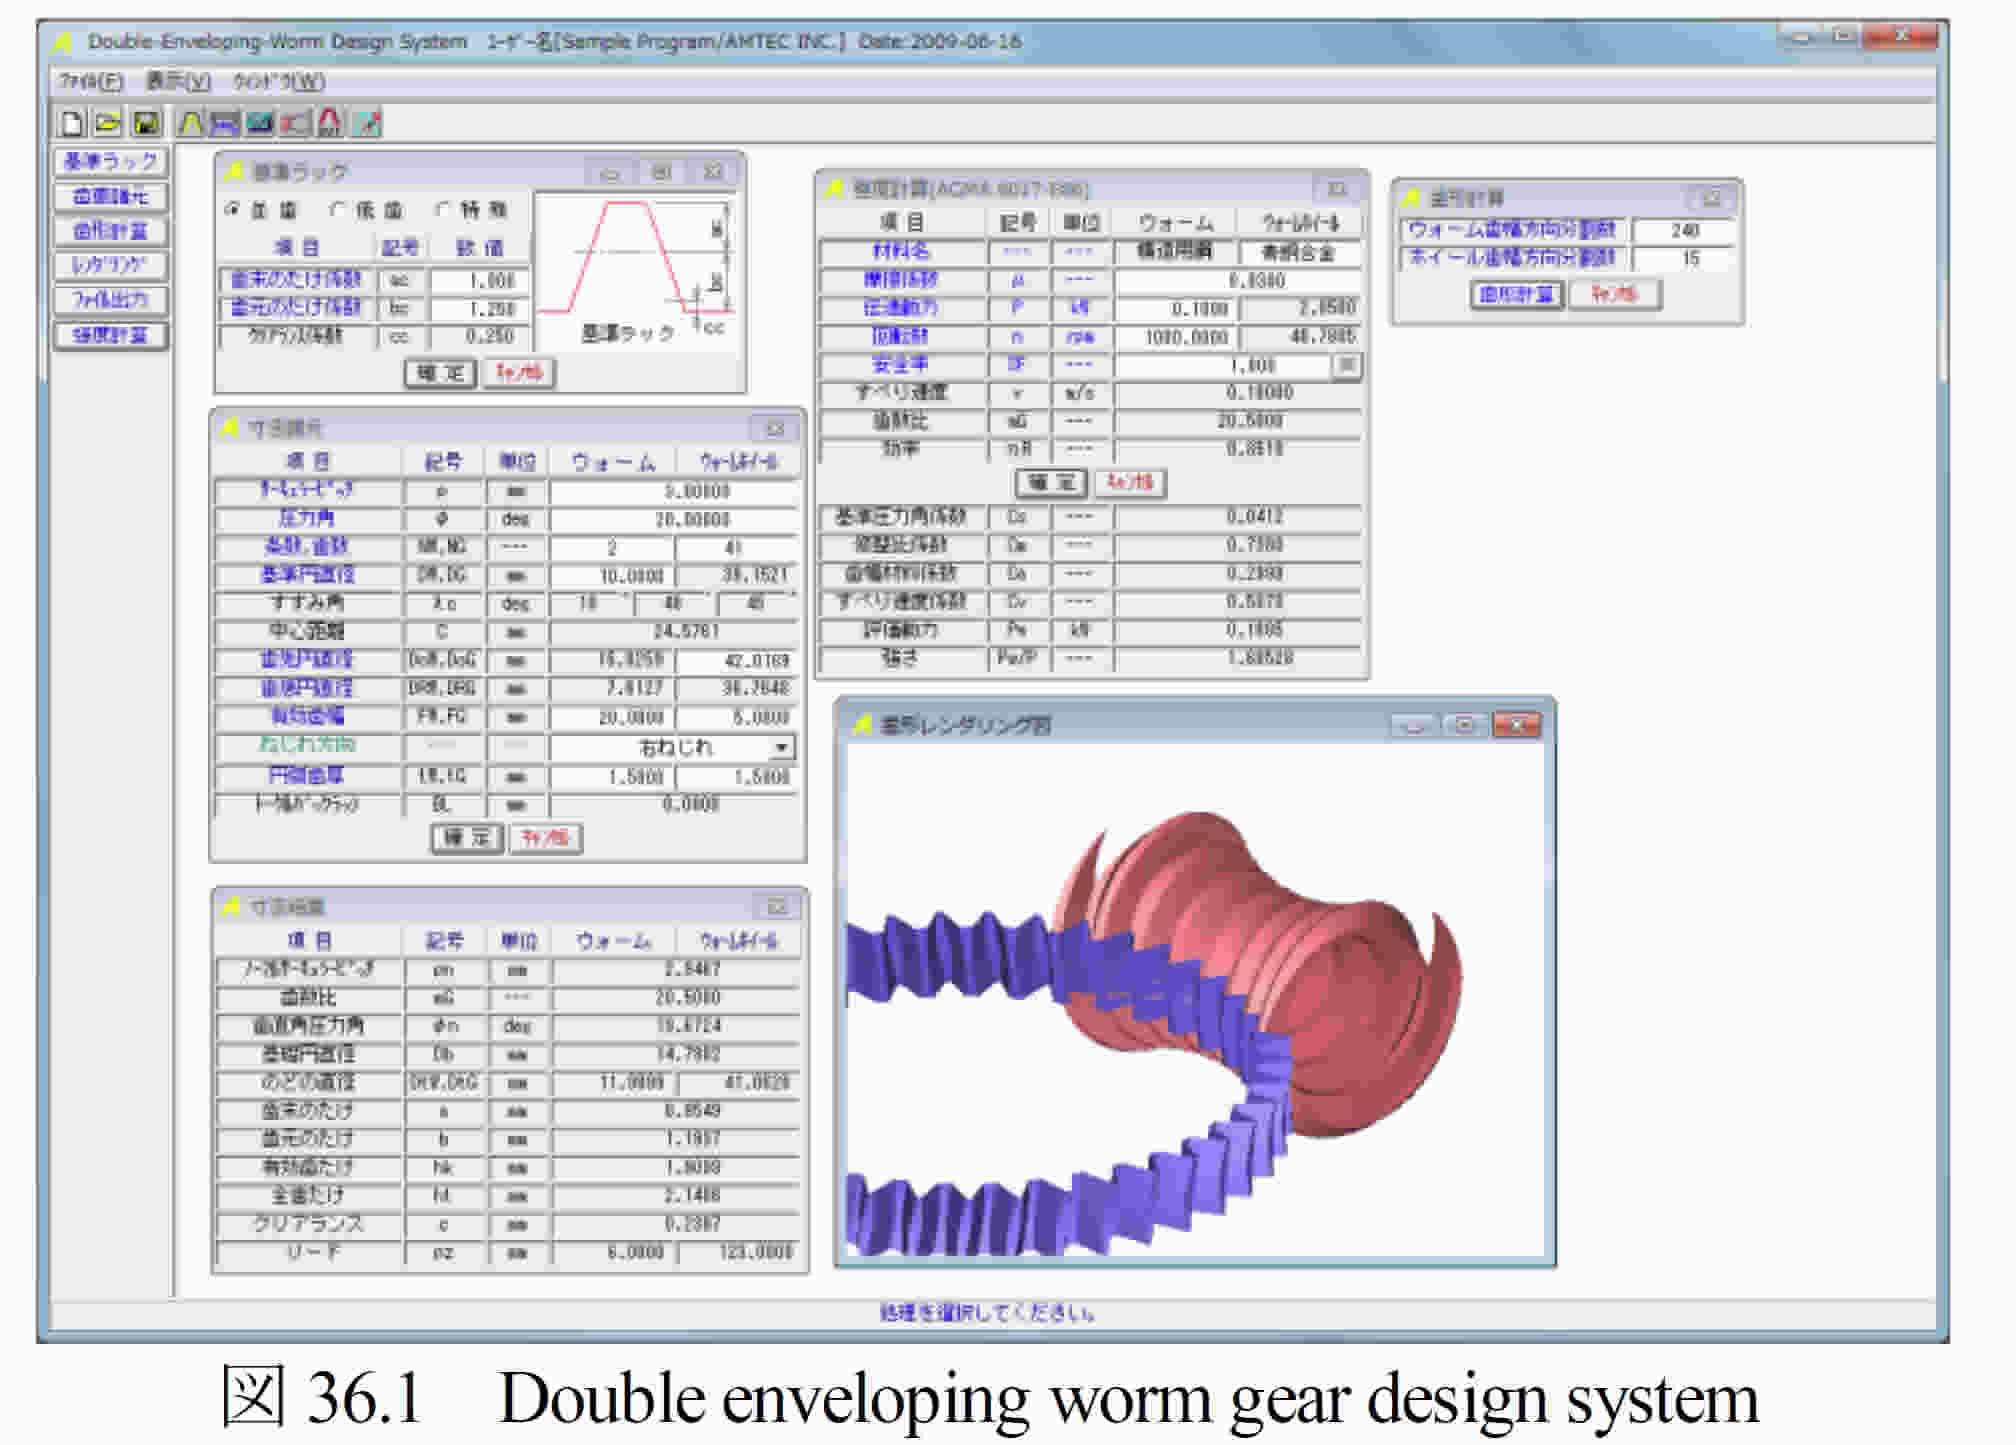Viewport: 2016px width, 1445px height.
Task: Click the Save toolbar icon
Action: (x=146, y=123)
